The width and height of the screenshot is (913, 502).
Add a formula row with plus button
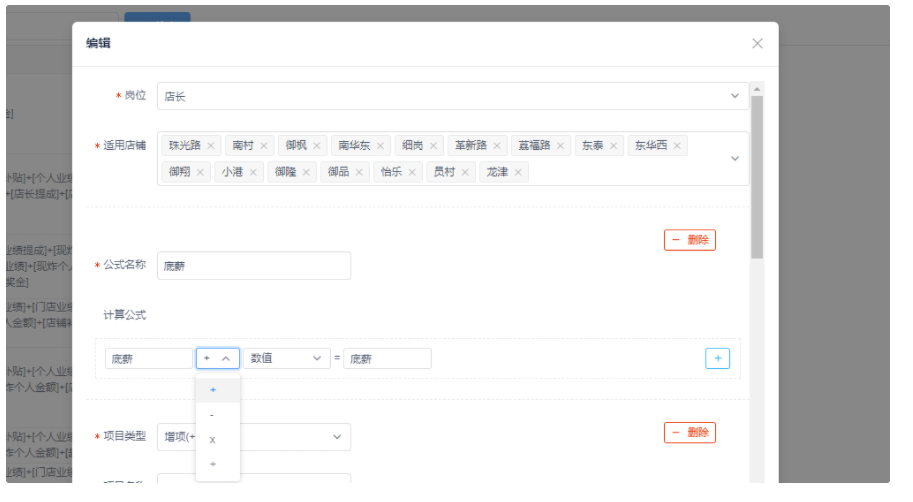point(717,359)
